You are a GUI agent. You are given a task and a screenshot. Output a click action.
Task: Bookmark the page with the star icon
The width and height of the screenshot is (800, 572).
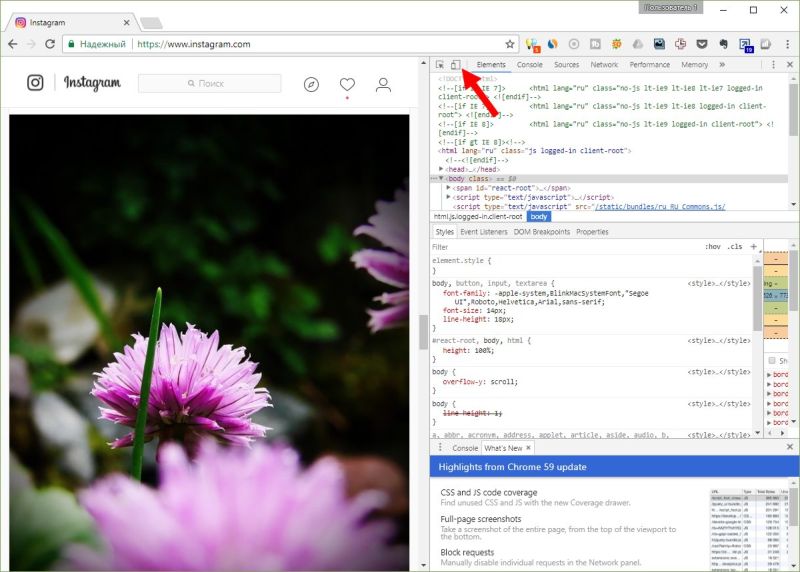click(x=510, y=44)
